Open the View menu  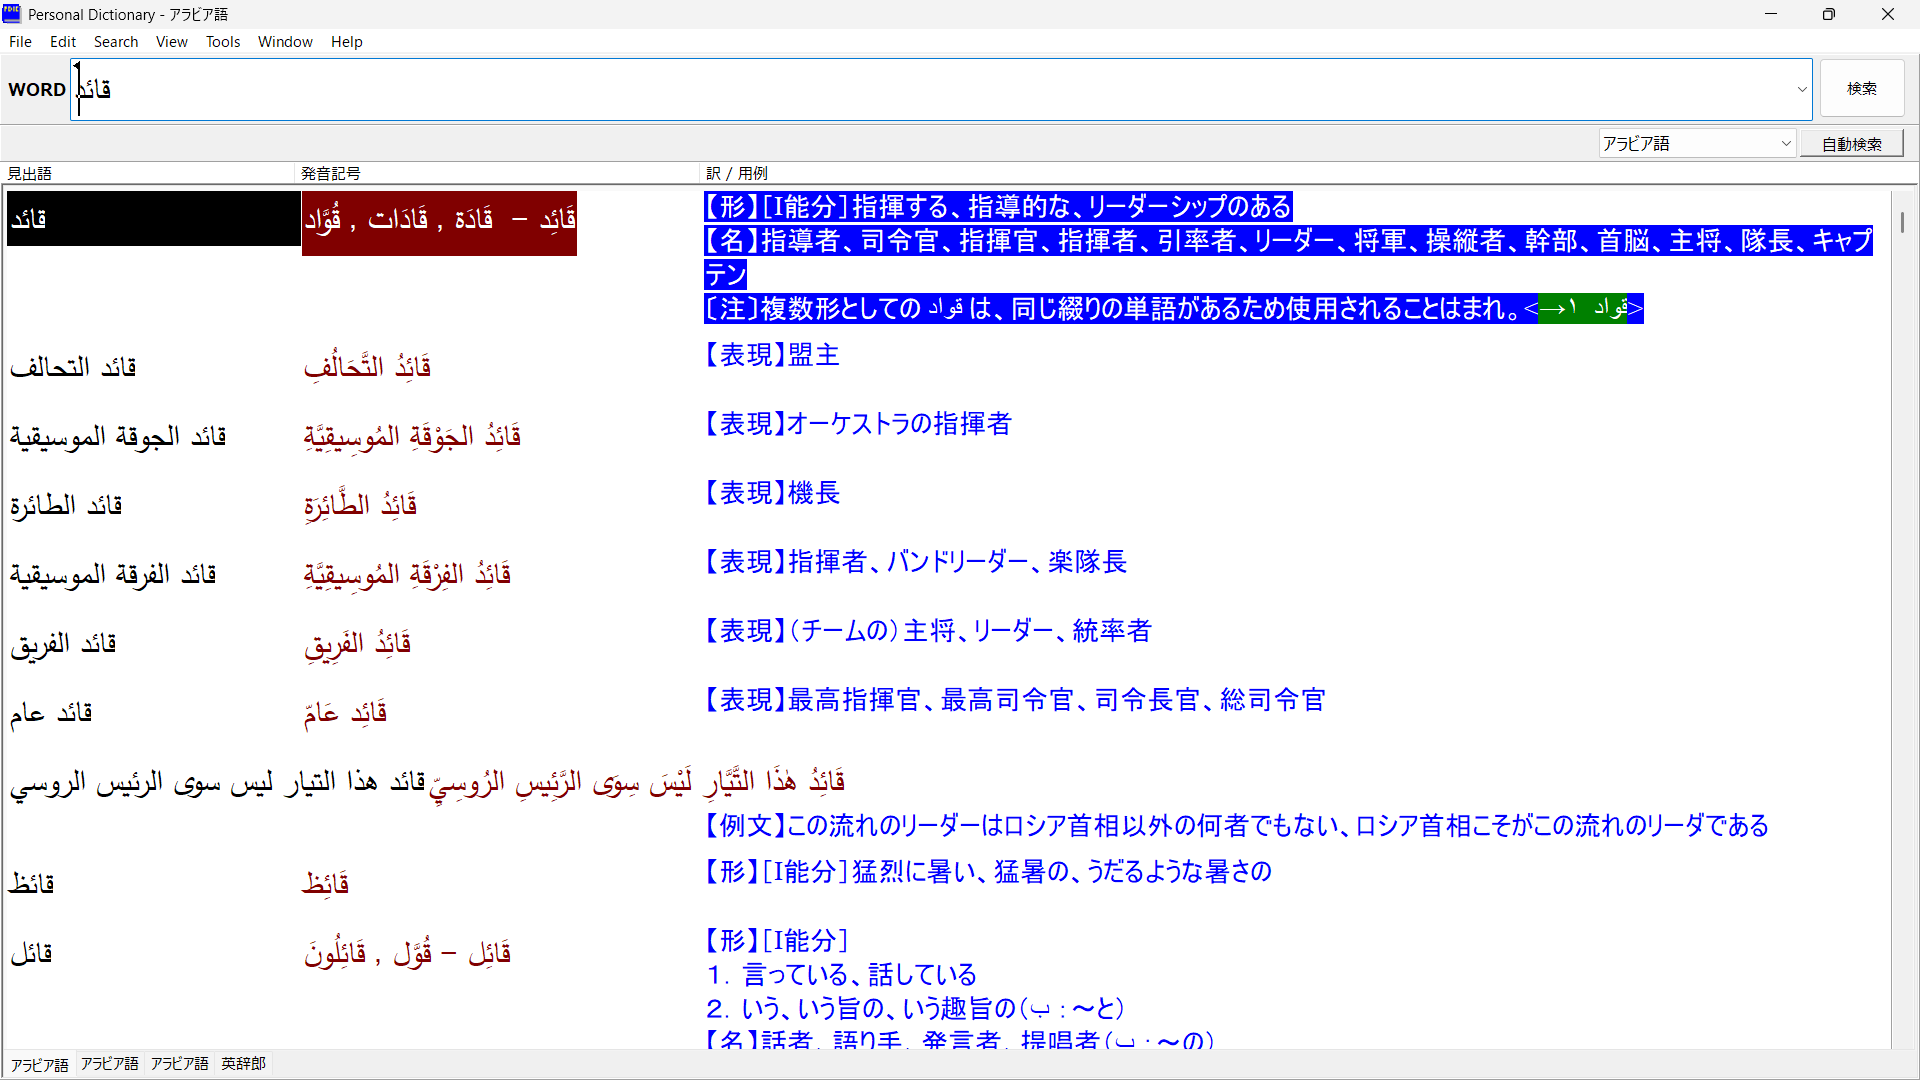pos(171,42)
